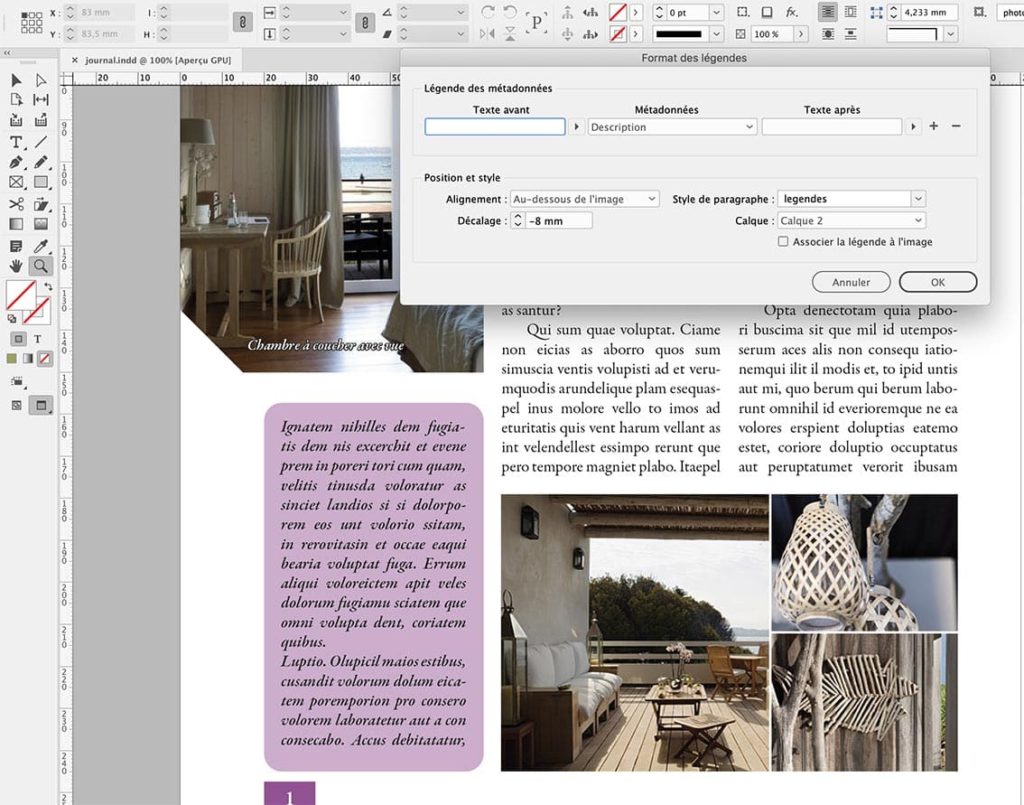The image size is (1024, 805).
Task: Select the Type (T) tool
Action: [16, 143]
